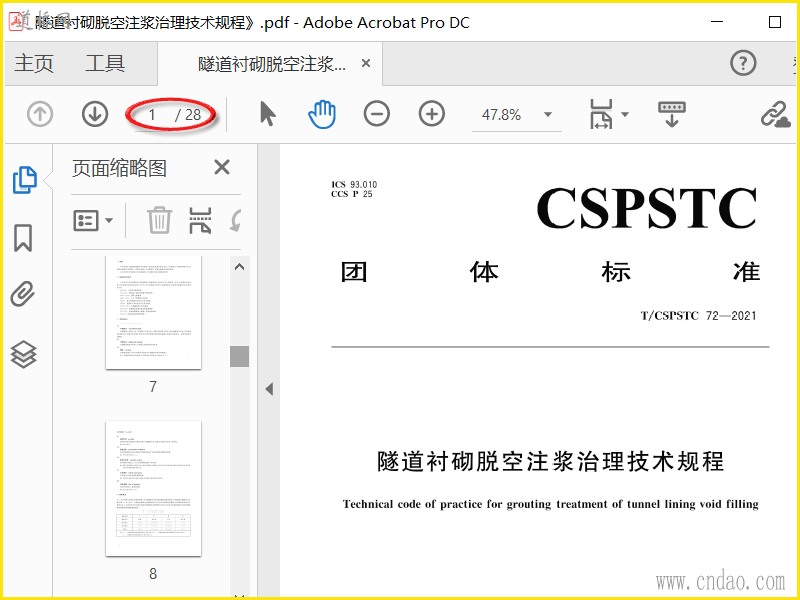This screenshot has height=600, width=800.
Task: Click the 页面缩略图 panel title
Action: click(x=119, y=168)
